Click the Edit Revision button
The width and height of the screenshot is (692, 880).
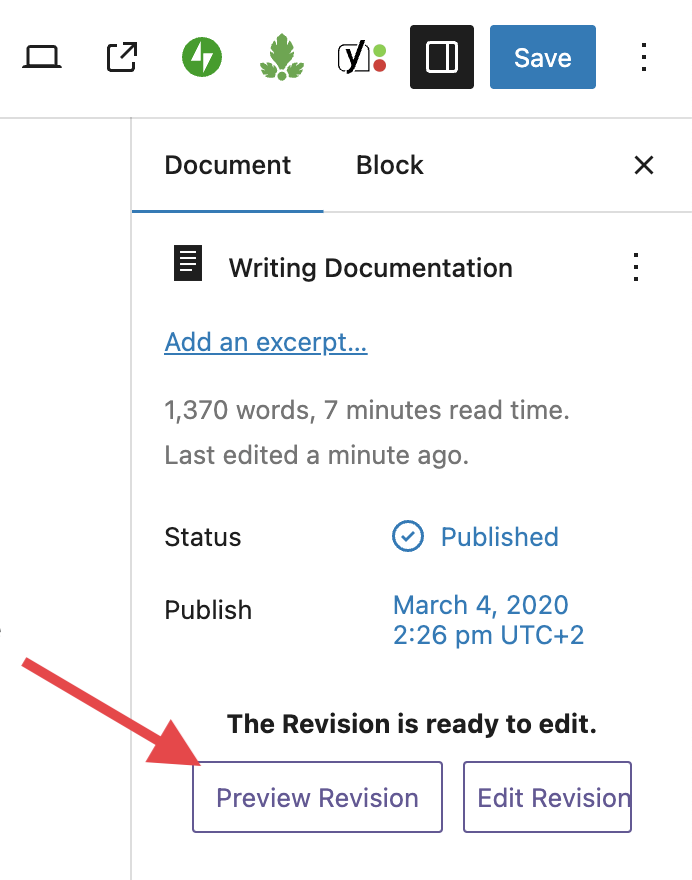pyautogui.click(x=548, y=797)
